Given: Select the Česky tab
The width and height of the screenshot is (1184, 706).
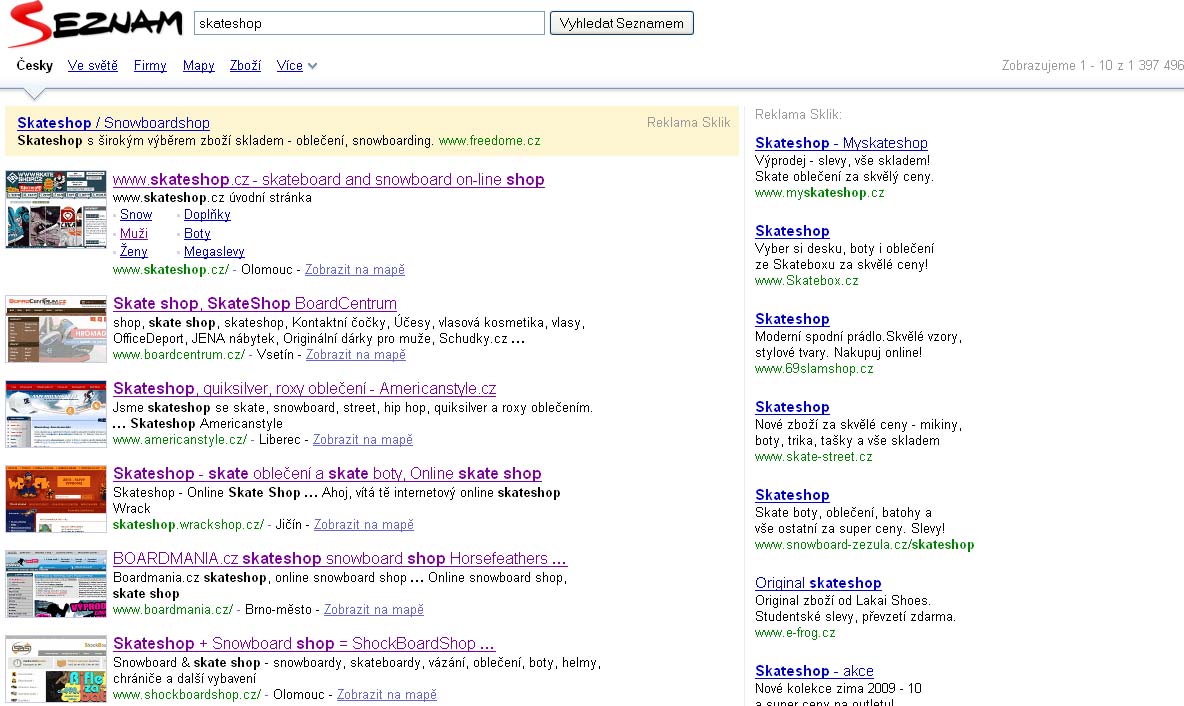Looking at the screenshot, I should click(x=35, y=66).
